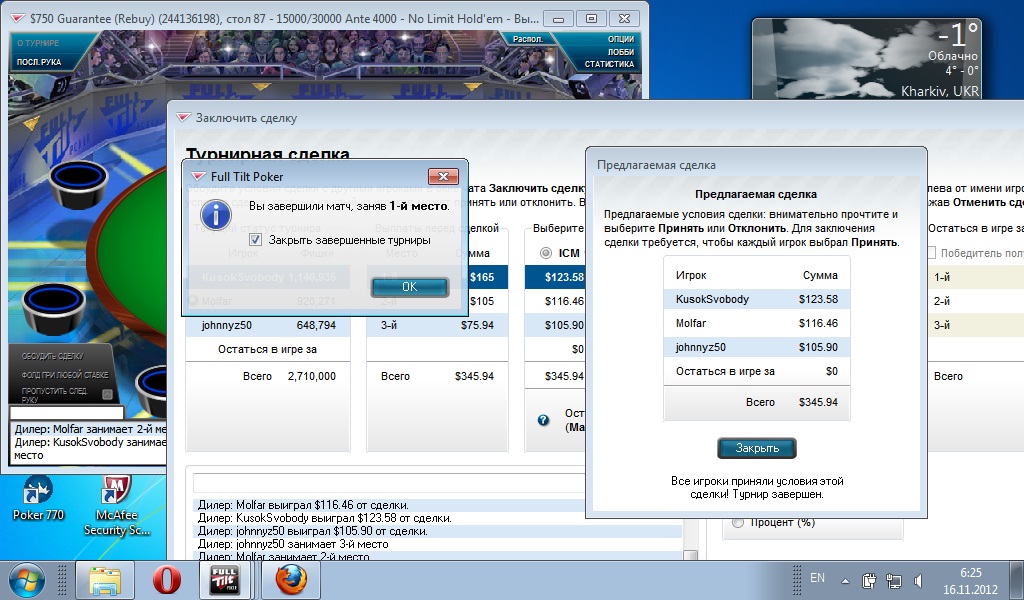Click EN language indicator
The width and height of the screenshot is (1024, 600).
817,578
